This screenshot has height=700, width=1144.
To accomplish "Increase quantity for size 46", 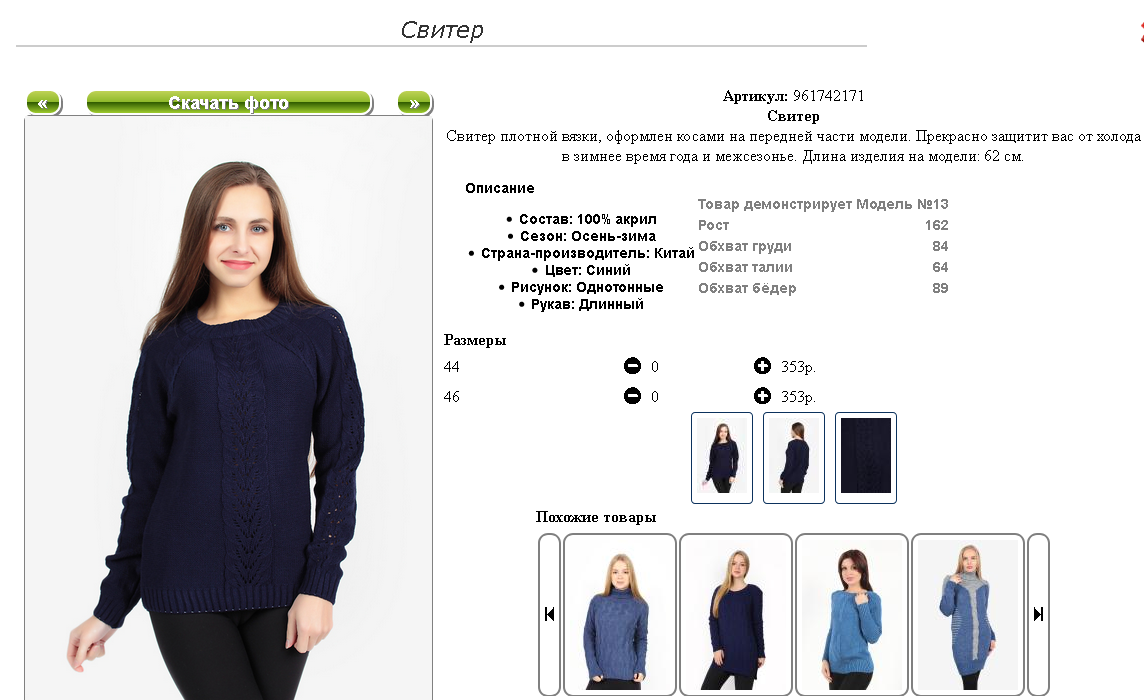I will coord(762,396).
